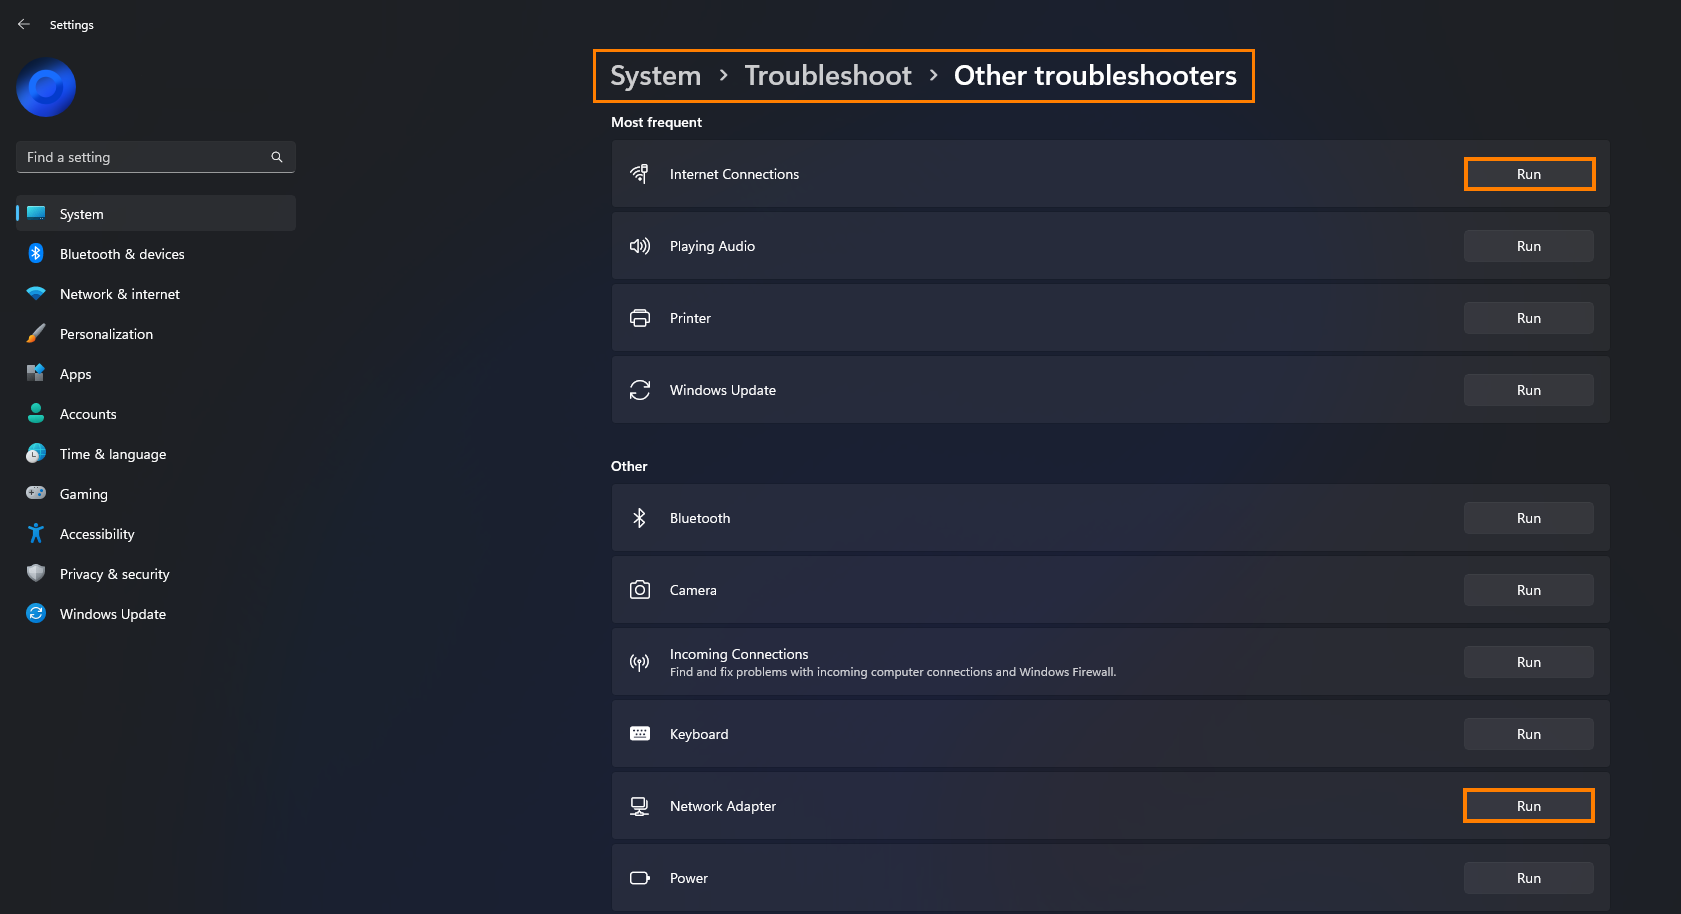Click the Power battery icon

tap(640, 878)
